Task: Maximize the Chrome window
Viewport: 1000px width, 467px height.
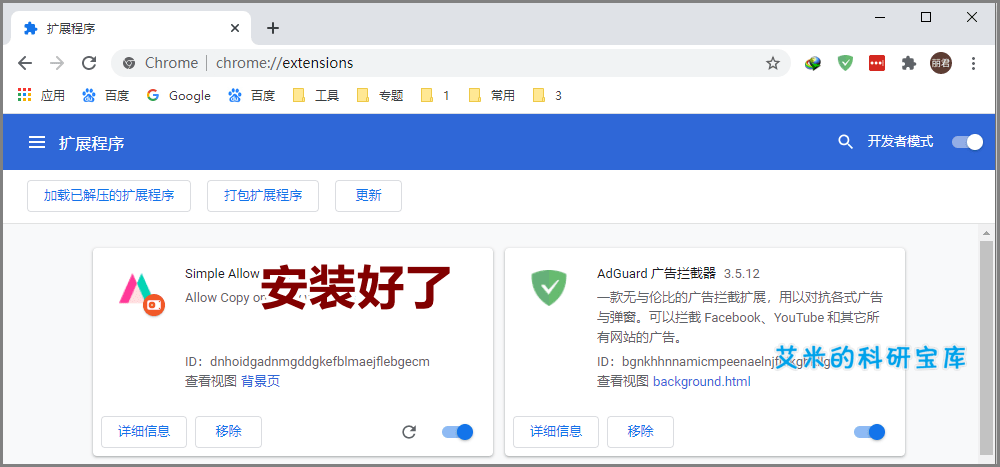Action: coord(926,17)
